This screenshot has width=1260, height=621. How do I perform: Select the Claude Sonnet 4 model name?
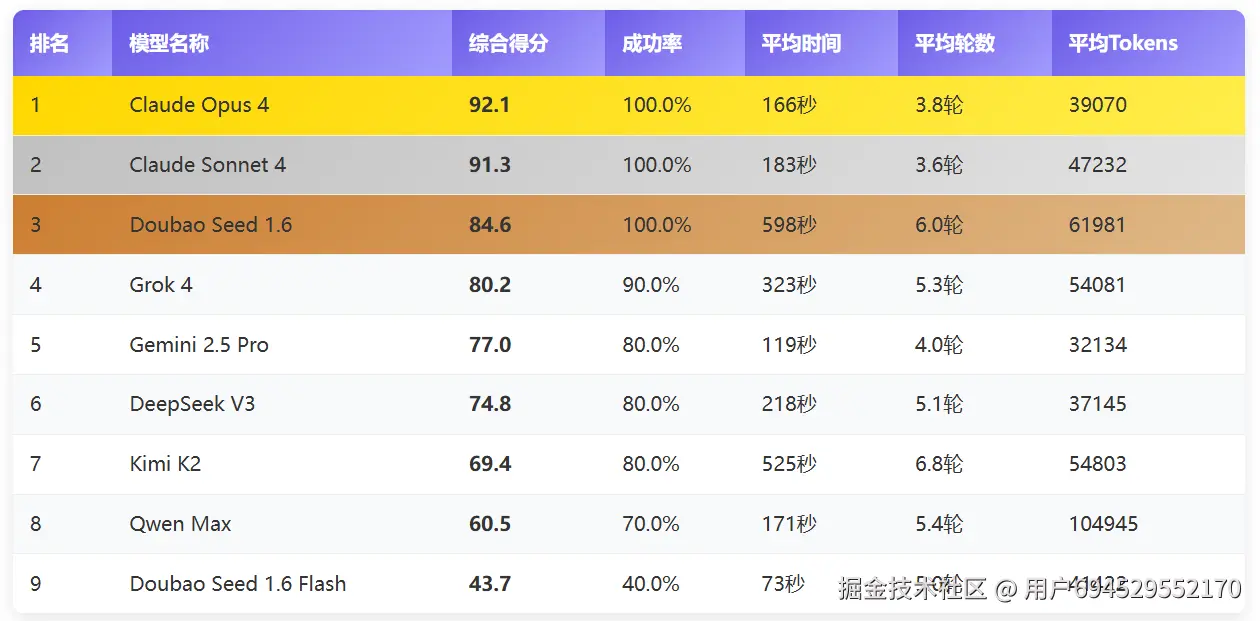[x=208, y=165]
